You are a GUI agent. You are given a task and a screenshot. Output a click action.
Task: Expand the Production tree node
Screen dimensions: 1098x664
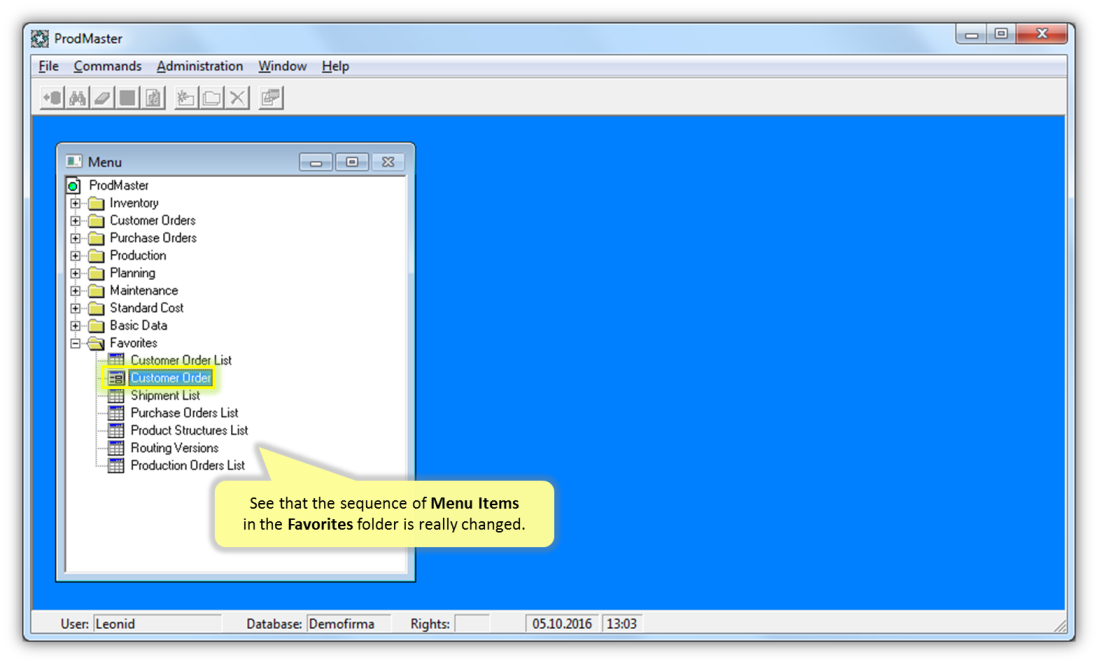76,256
